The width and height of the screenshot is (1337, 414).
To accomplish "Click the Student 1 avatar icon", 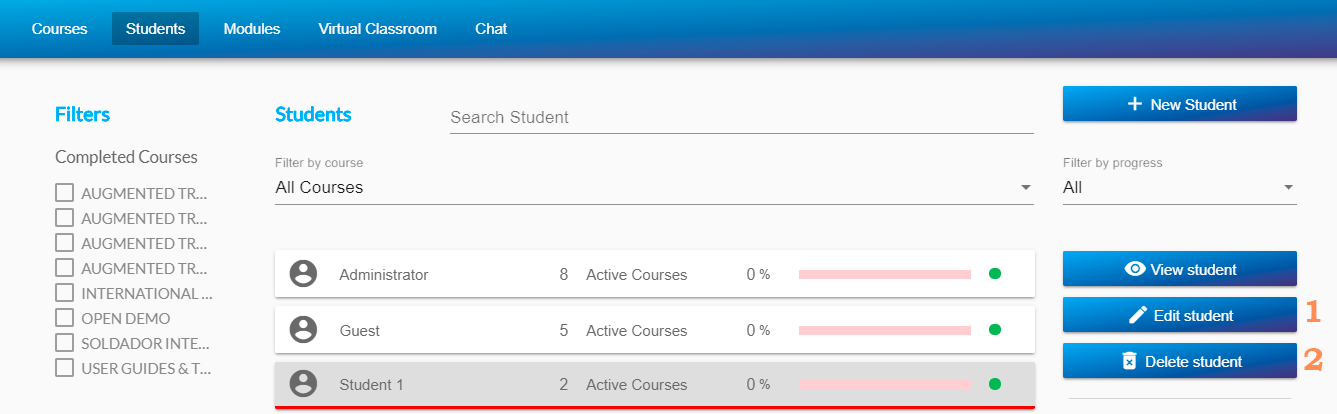I will tap(303, 384).
